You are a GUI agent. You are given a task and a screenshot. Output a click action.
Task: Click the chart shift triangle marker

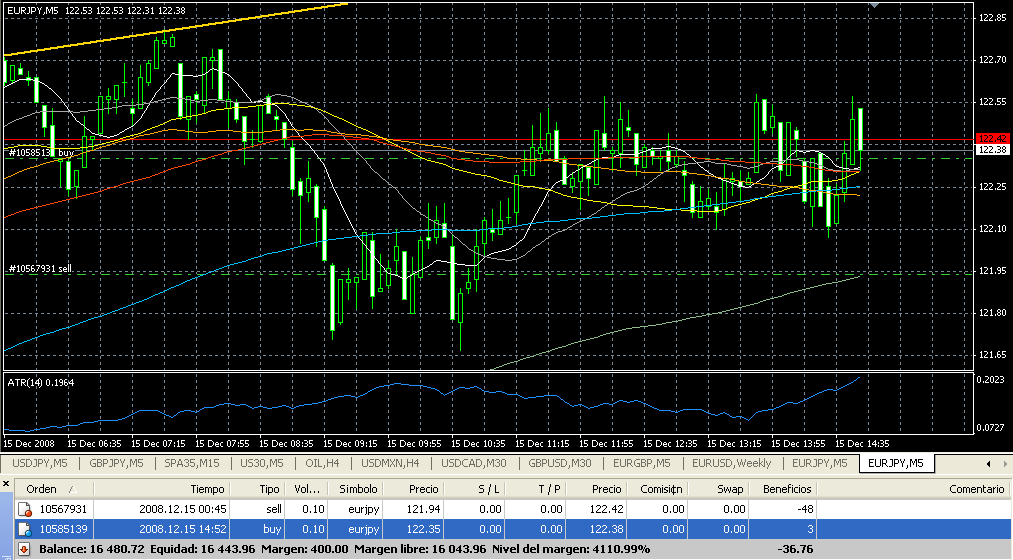click(x=874, y=5)
